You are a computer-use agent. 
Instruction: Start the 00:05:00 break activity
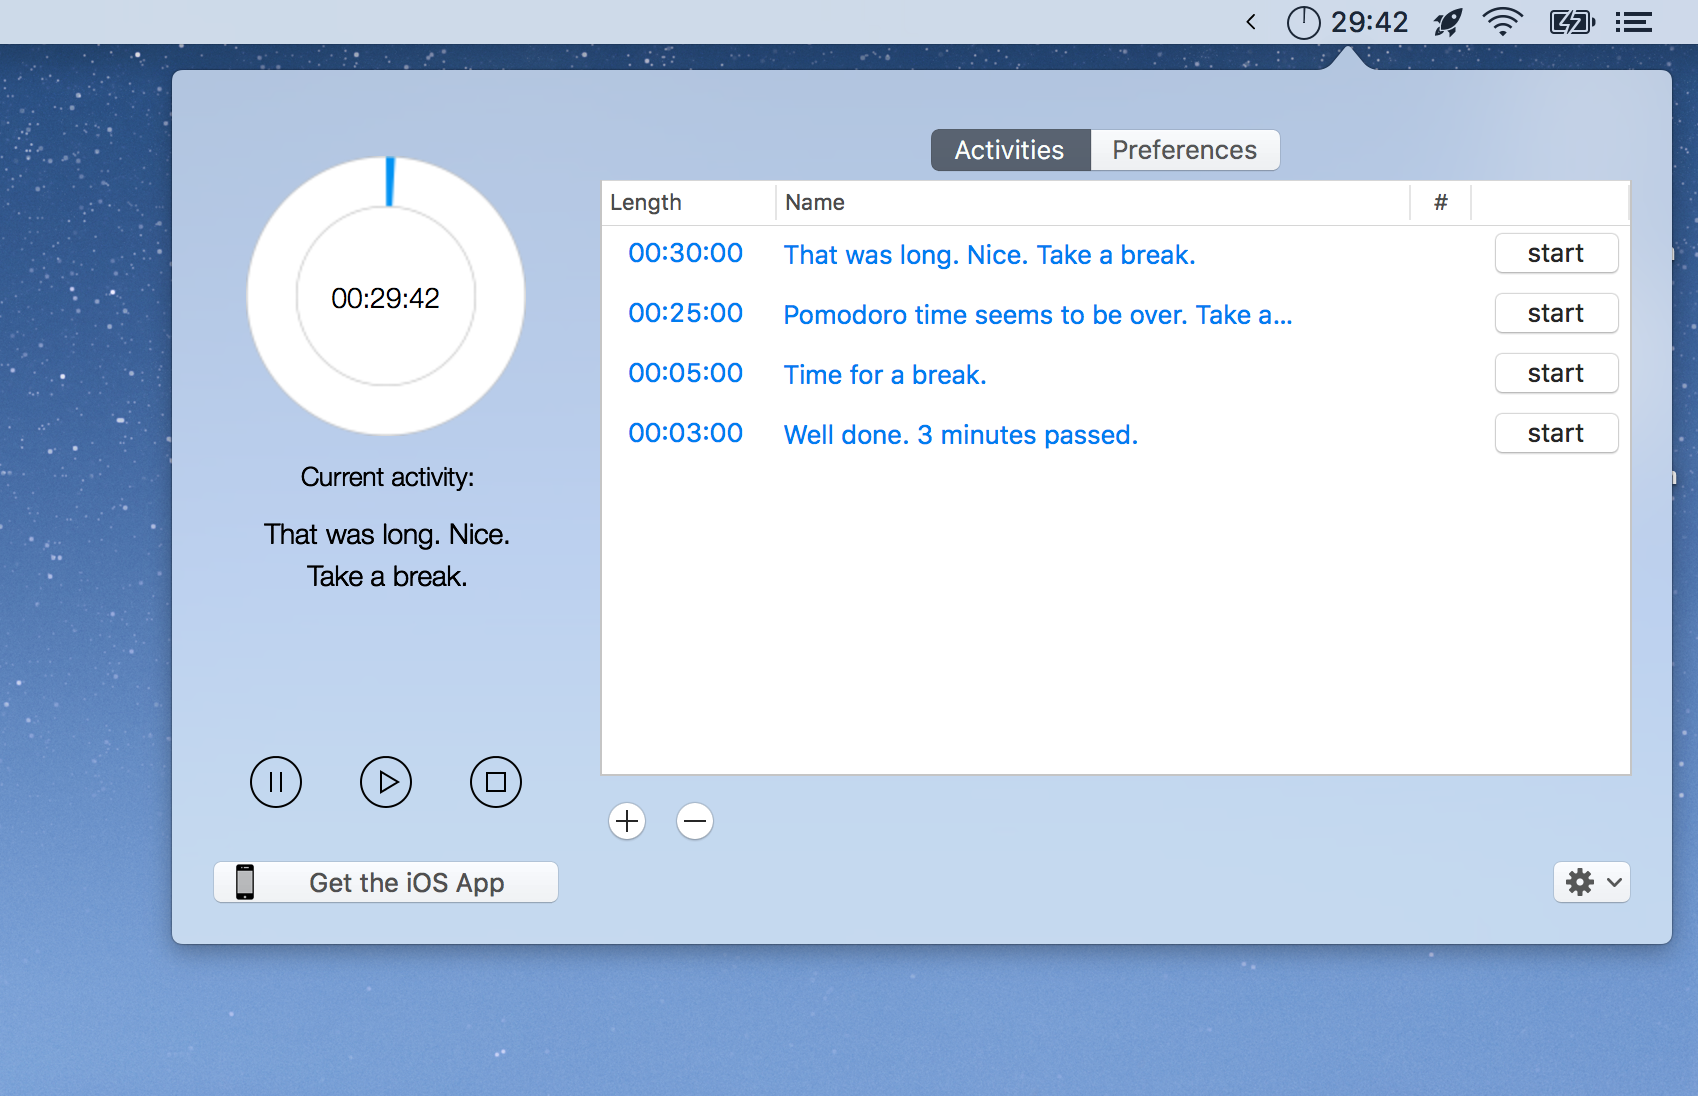click(1556, 373)
